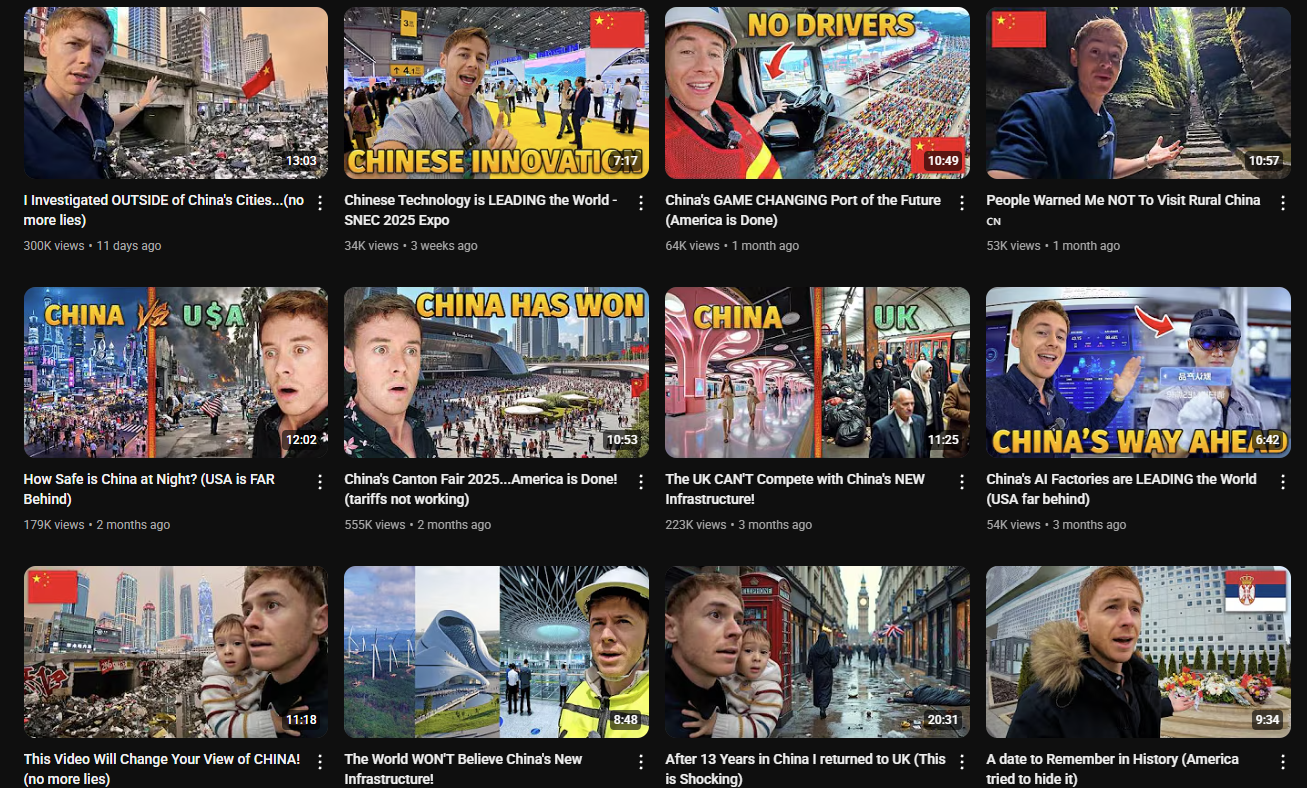This screenshot has height=788, width=1307.
Task: Open the 11:18 thumbnail with man holding baby
Action: pos(176,652)
